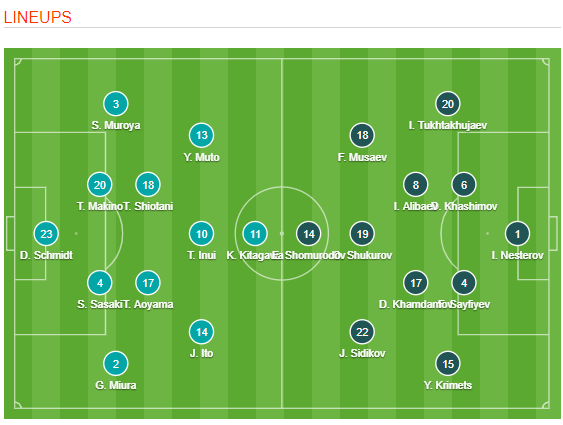Image resolution: width=563 pixels, height=425 pixels.
Task: Open the S. Sasaki player name label
Action: [x=100, y=304]
